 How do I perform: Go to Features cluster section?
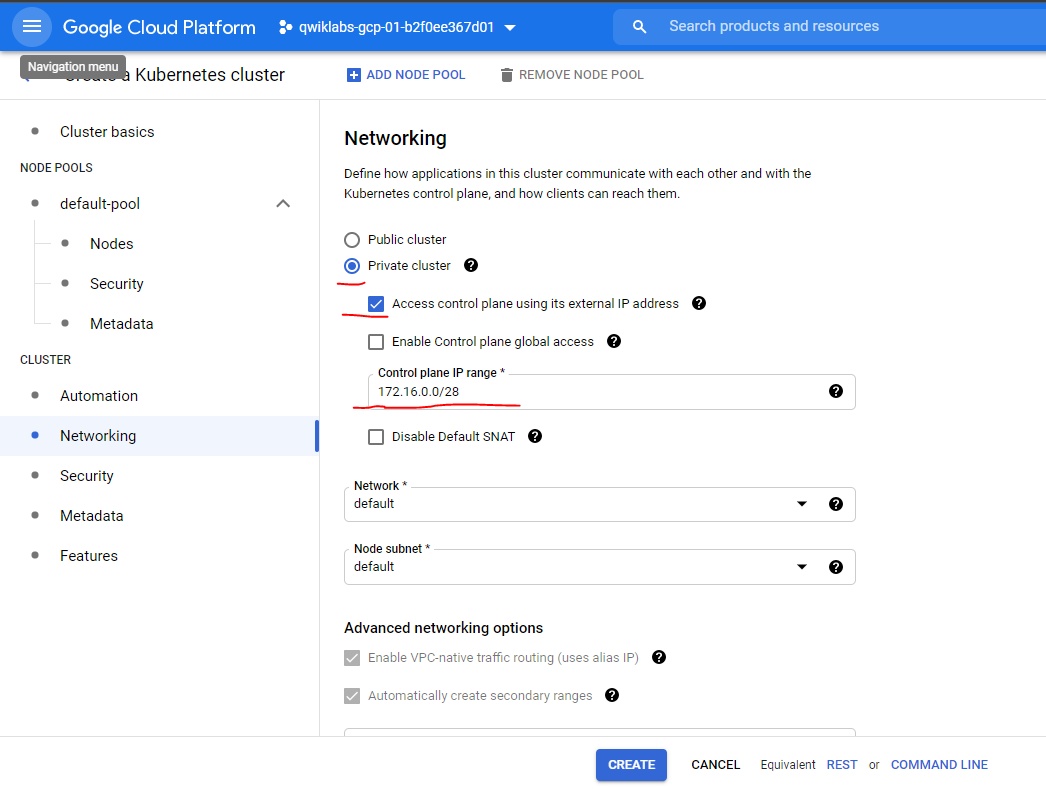pyautogui.click(x=89, y=556)
